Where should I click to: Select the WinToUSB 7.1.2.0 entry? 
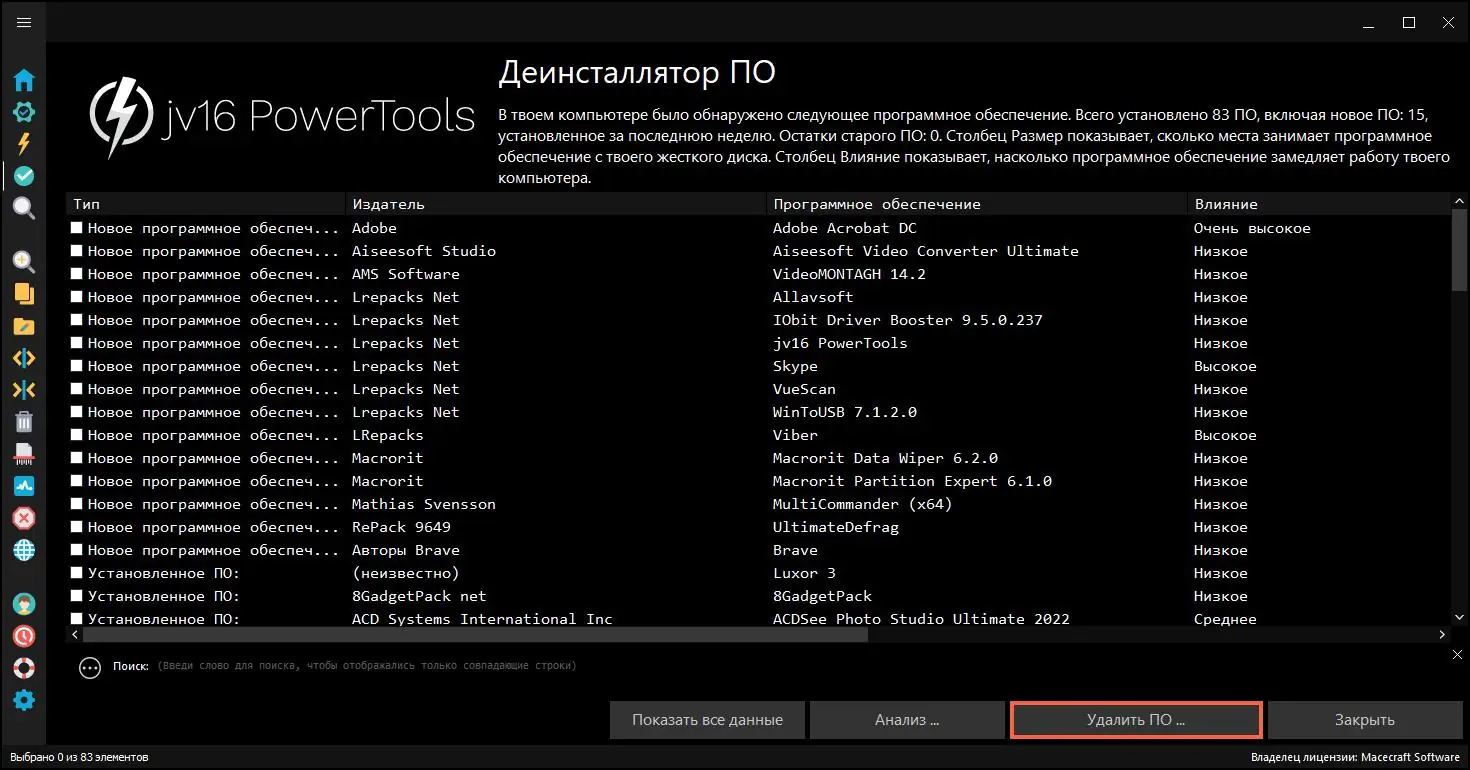point(845,412)
